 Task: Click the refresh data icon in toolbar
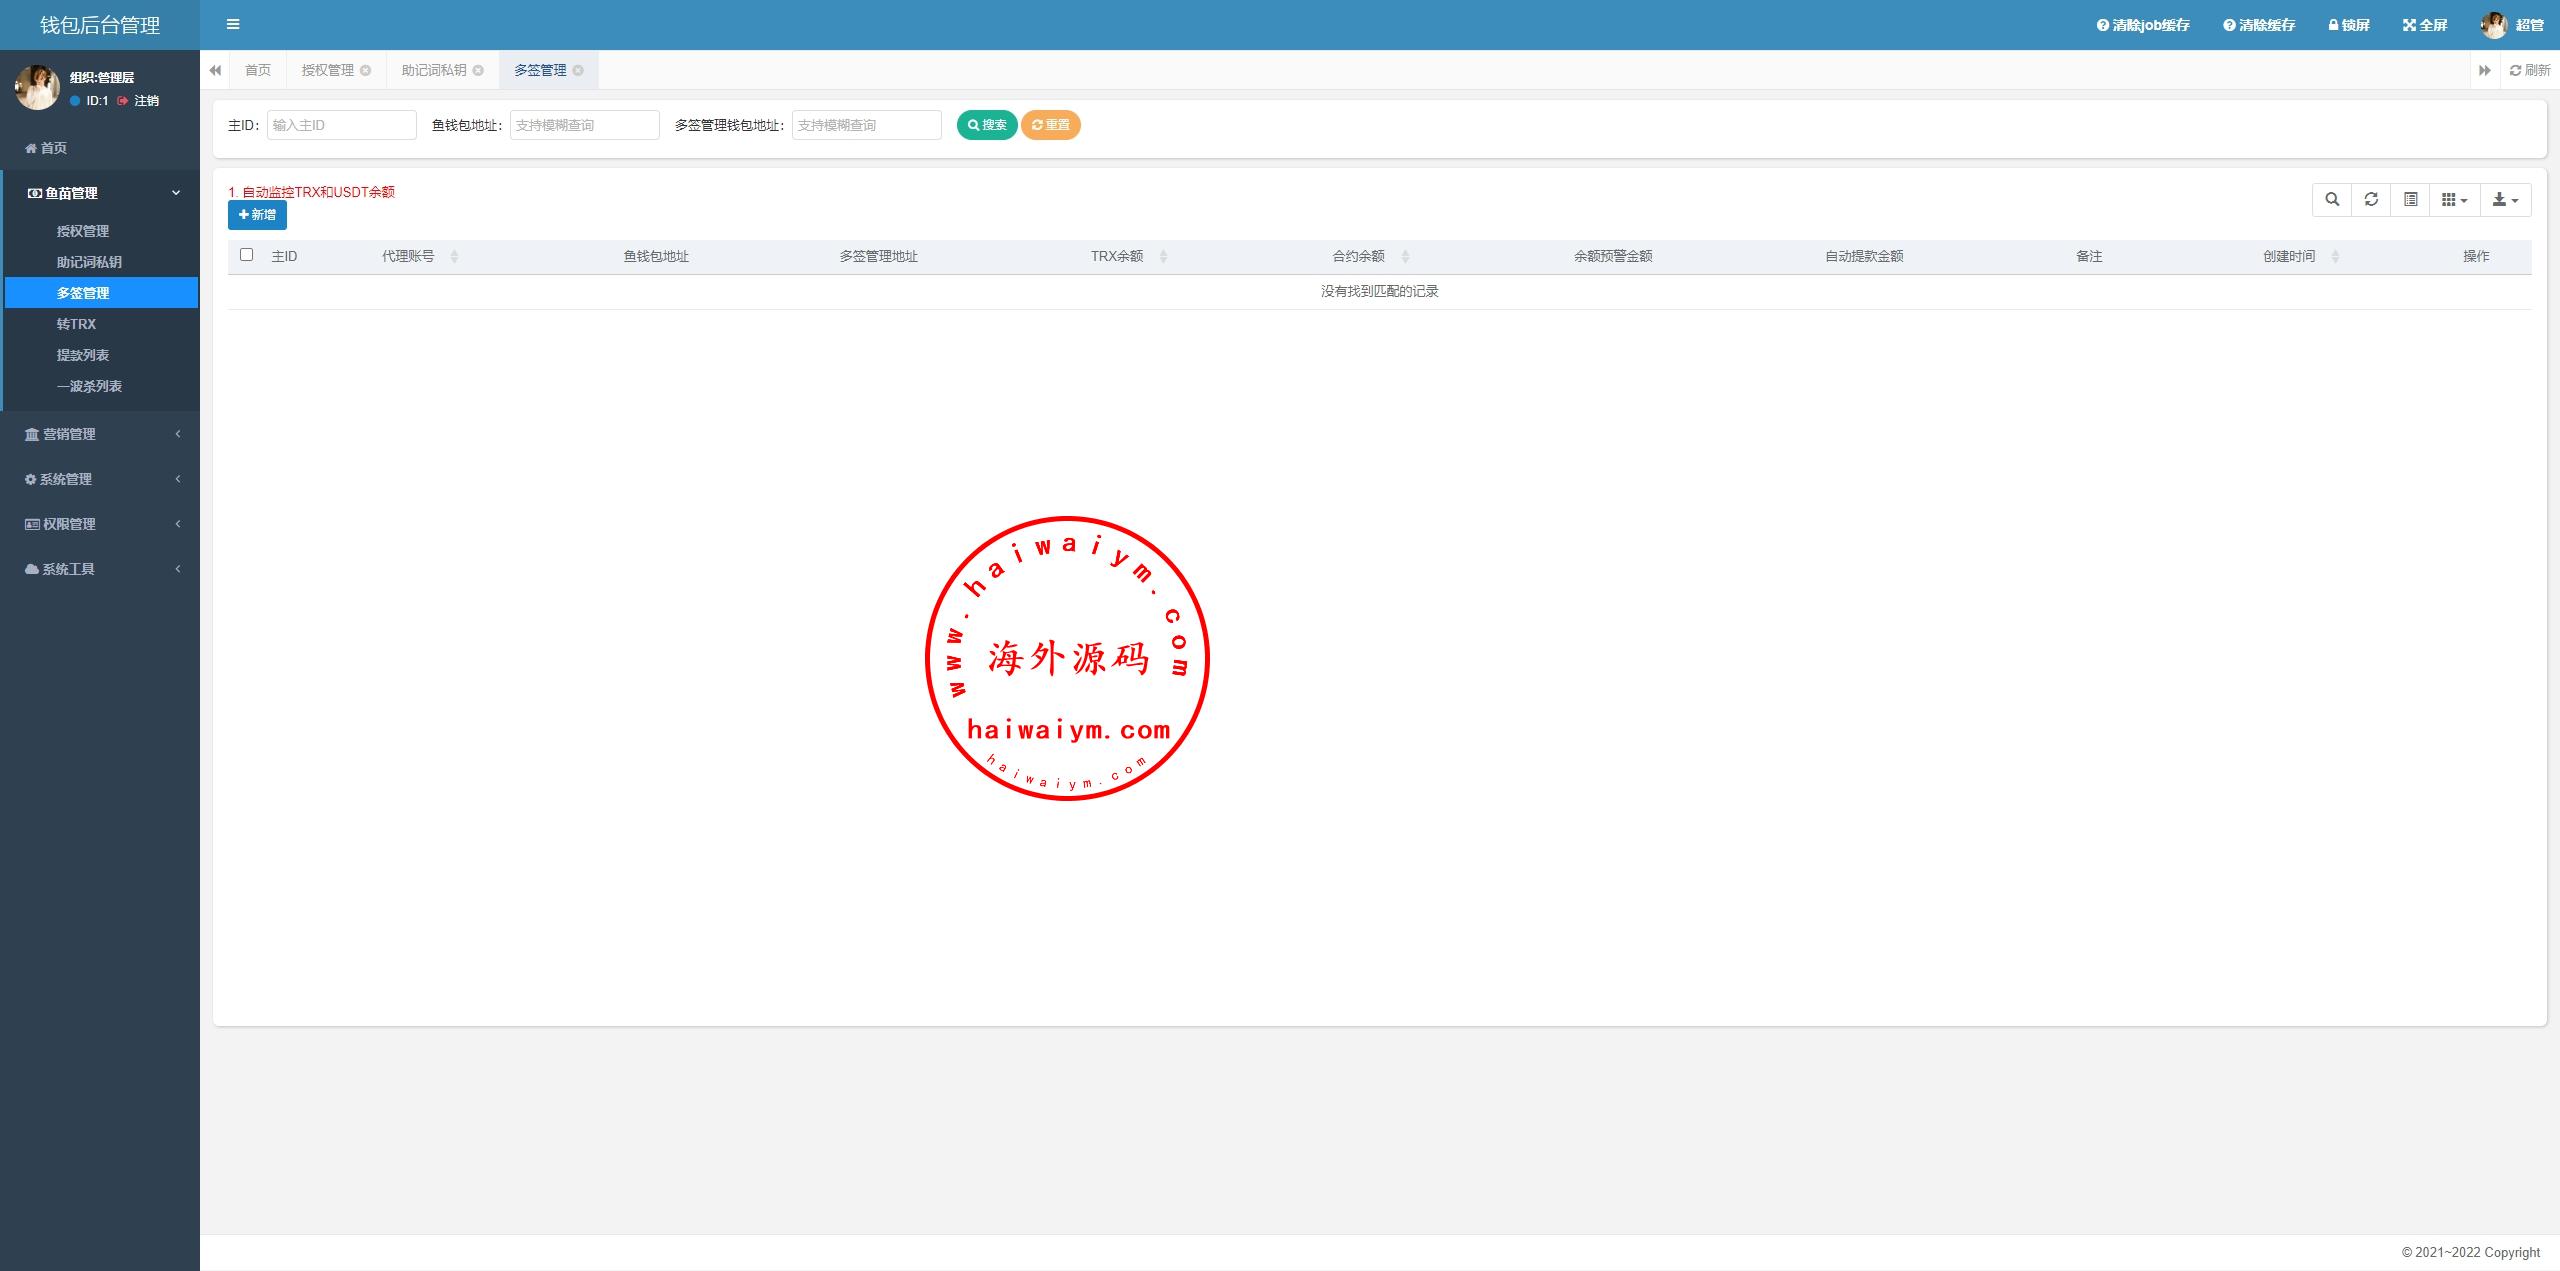(2371, 198)
